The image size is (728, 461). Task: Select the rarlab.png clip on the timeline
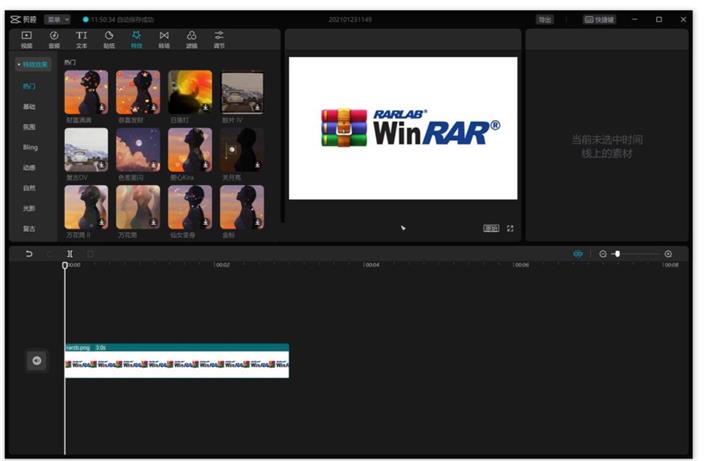click(176, 361)
